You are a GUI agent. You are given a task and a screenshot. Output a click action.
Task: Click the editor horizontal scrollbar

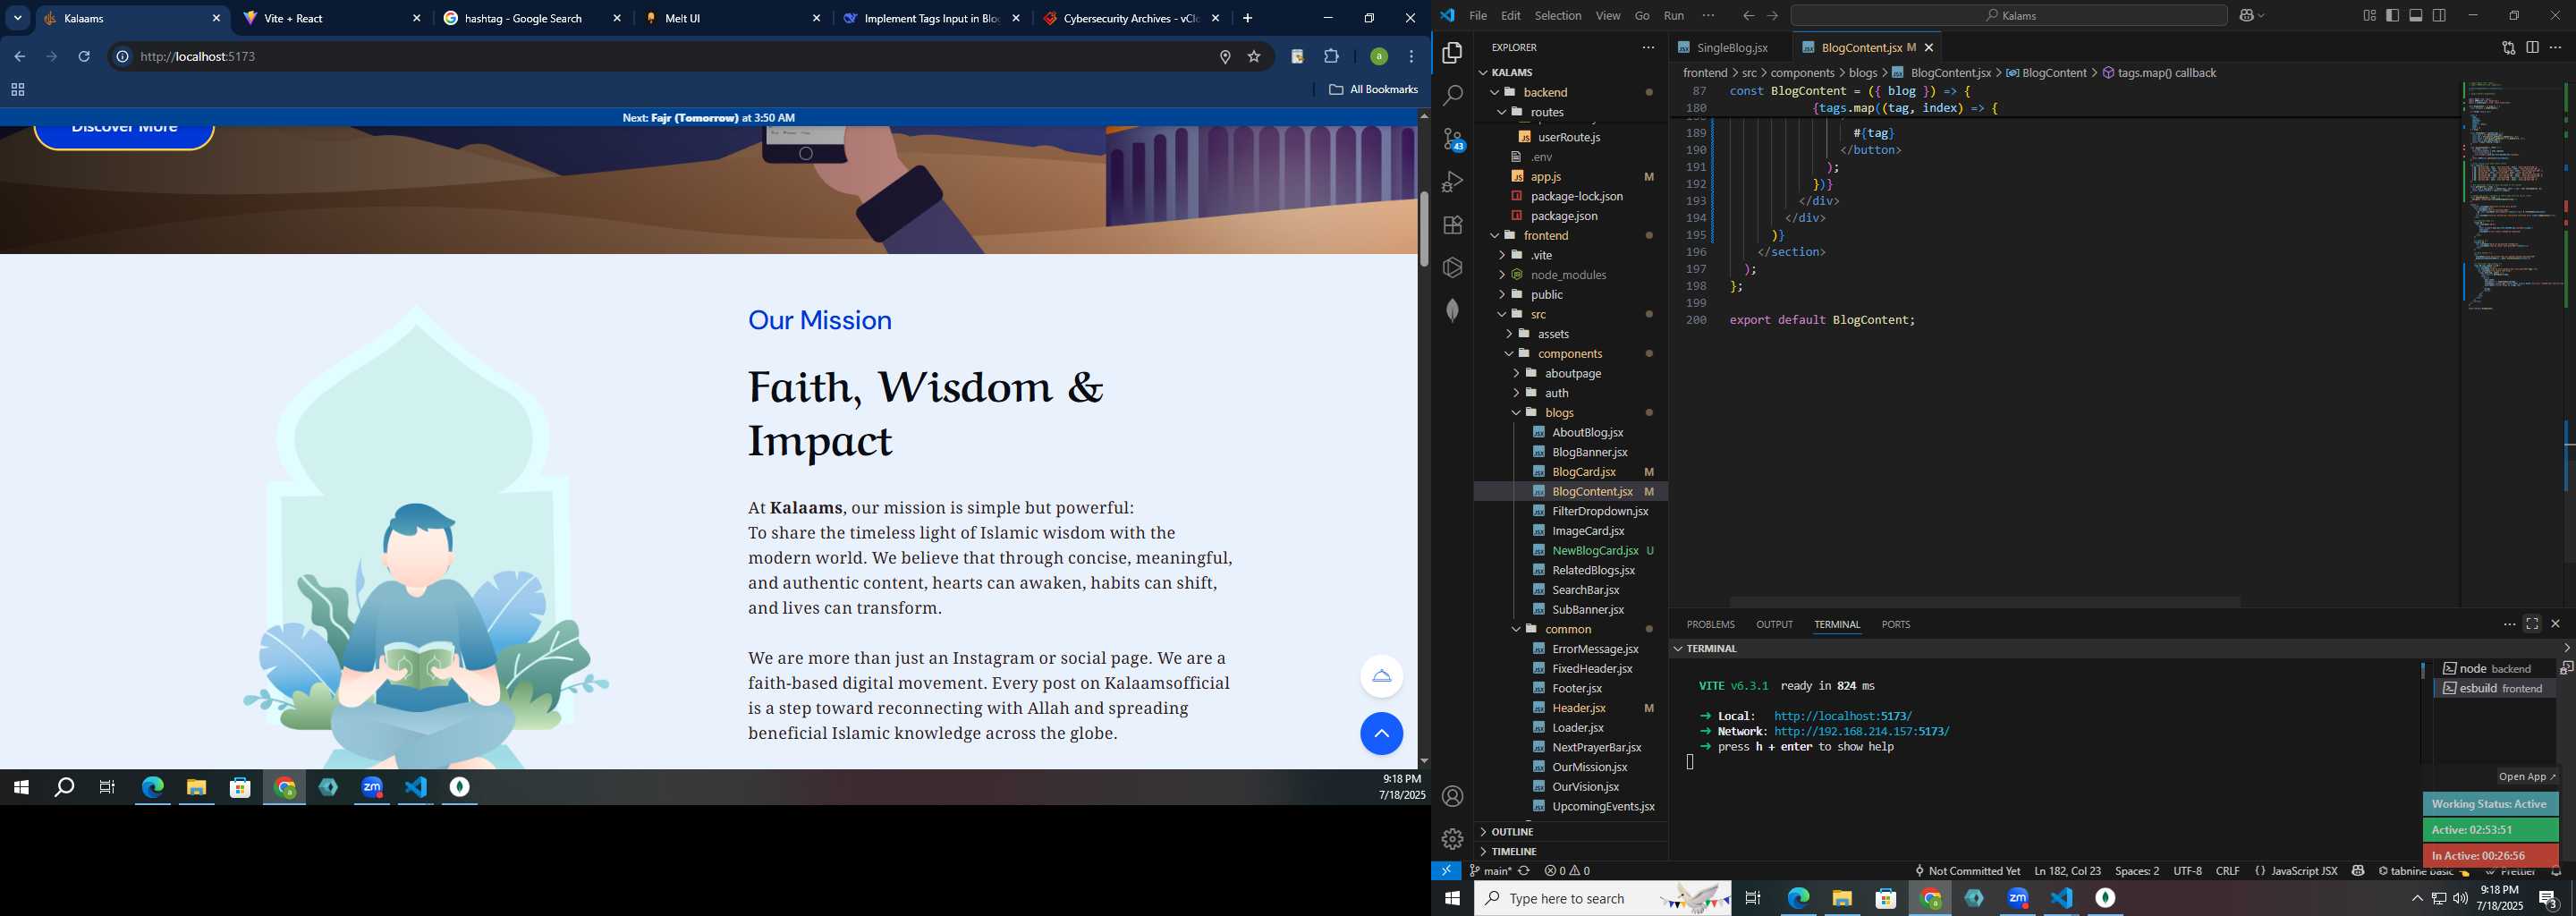[1984, 602]
